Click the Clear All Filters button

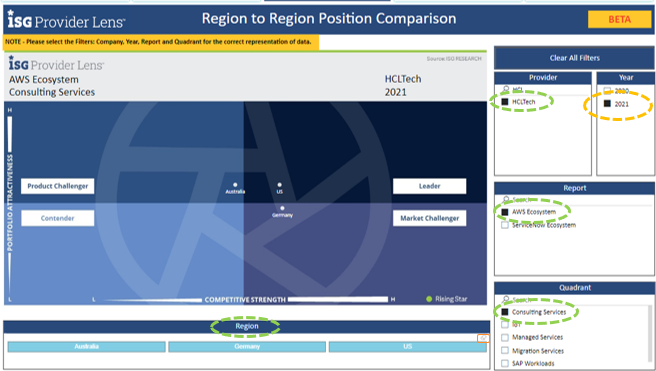pos(574,58)
